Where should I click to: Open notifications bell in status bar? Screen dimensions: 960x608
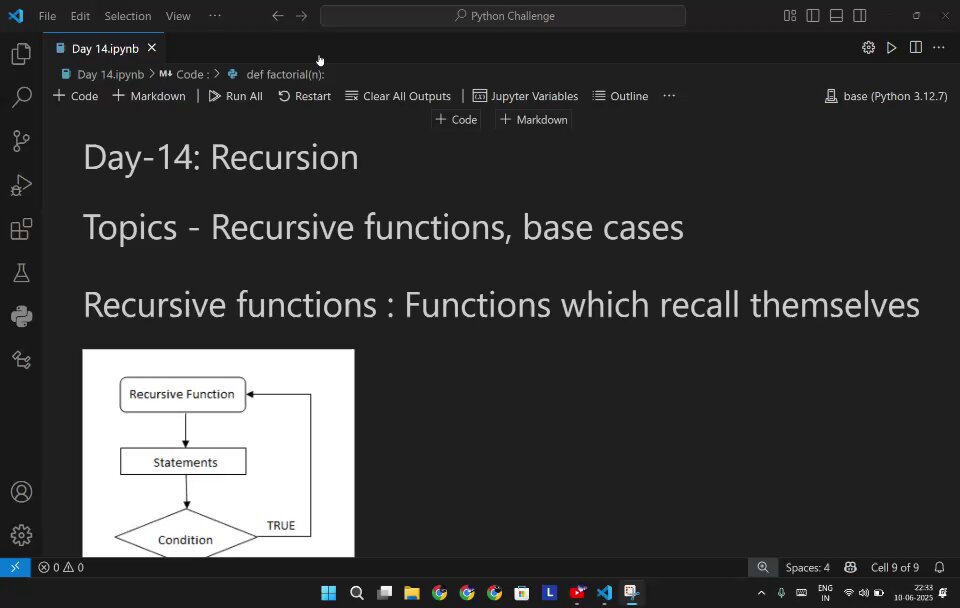939,568
